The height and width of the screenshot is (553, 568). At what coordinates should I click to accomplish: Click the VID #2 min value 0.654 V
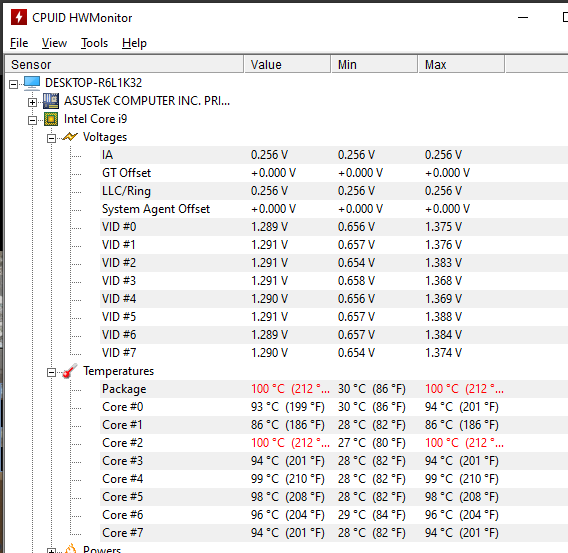356,263
